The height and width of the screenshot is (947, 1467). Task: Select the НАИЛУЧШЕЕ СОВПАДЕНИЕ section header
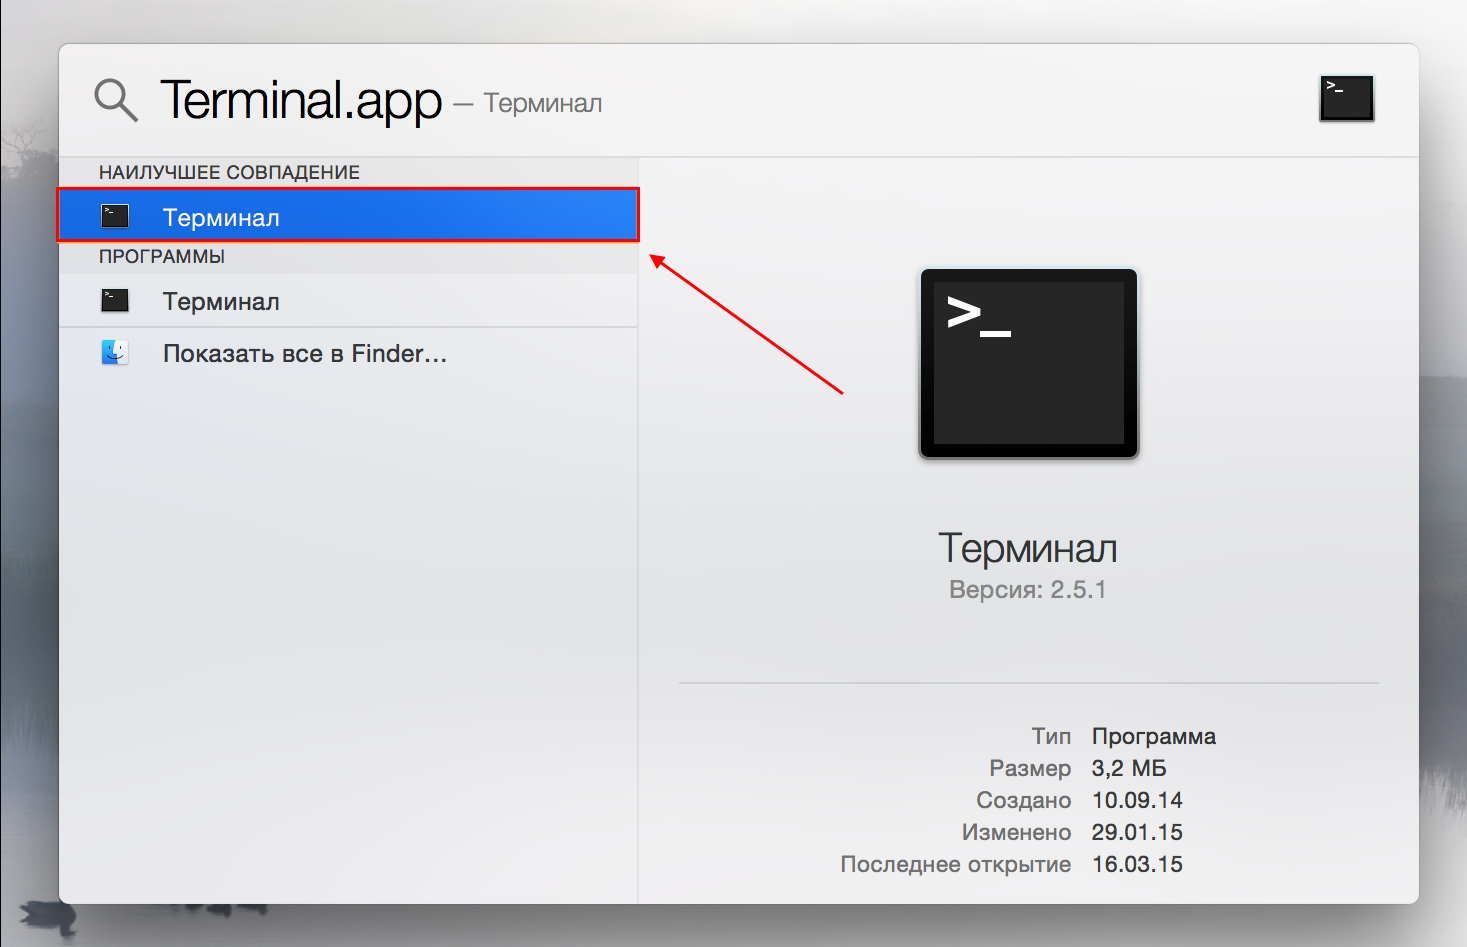[x=228, y=171]
